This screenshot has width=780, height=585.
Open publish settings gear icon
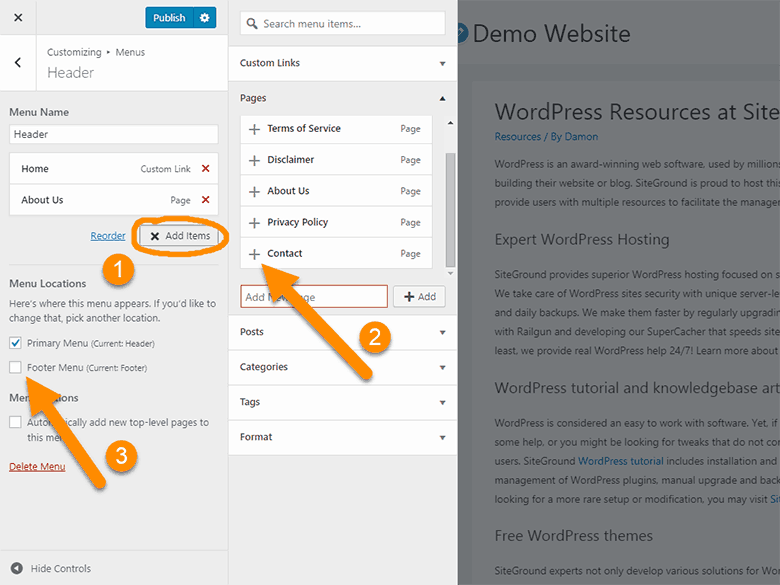[x=204, y=17]
